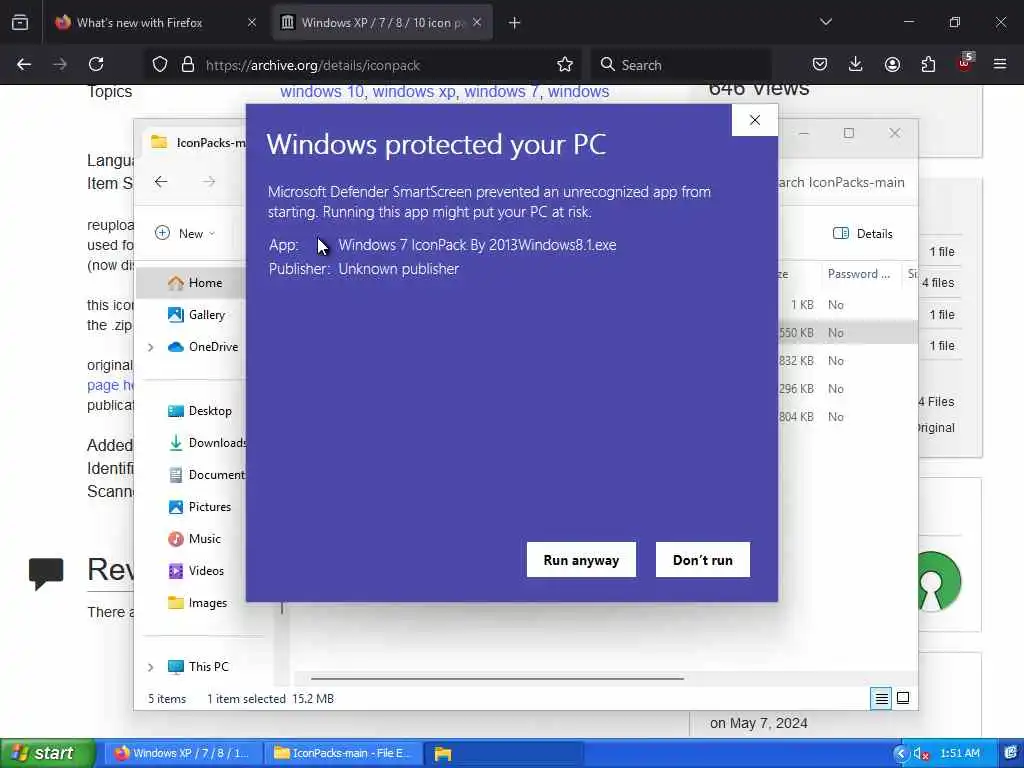Screen dimensions: 1024x768
Task: Close the Windows XP icon pack tab
Action: click(477, 23)
